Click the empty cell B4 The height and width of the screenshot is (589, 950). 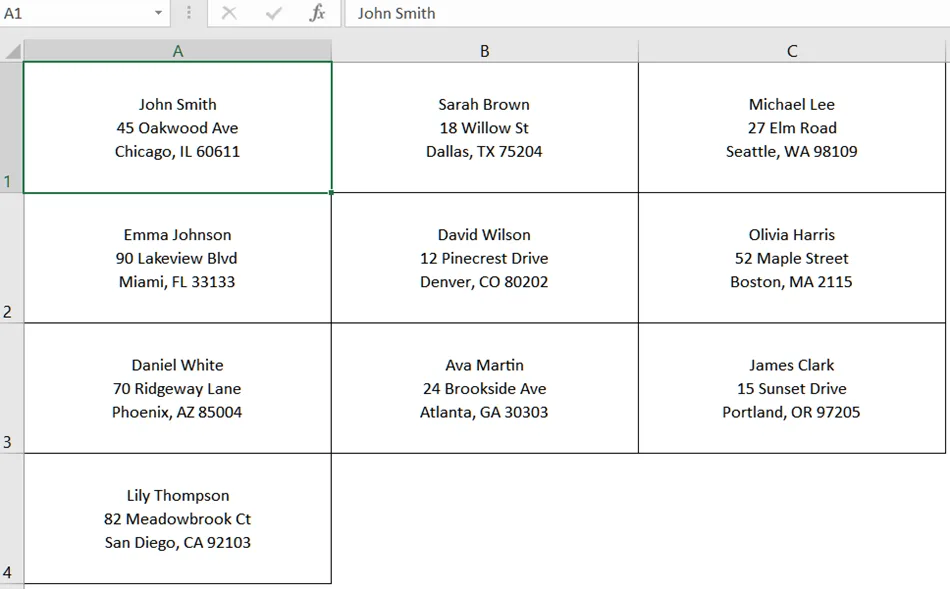coord(485,519)
